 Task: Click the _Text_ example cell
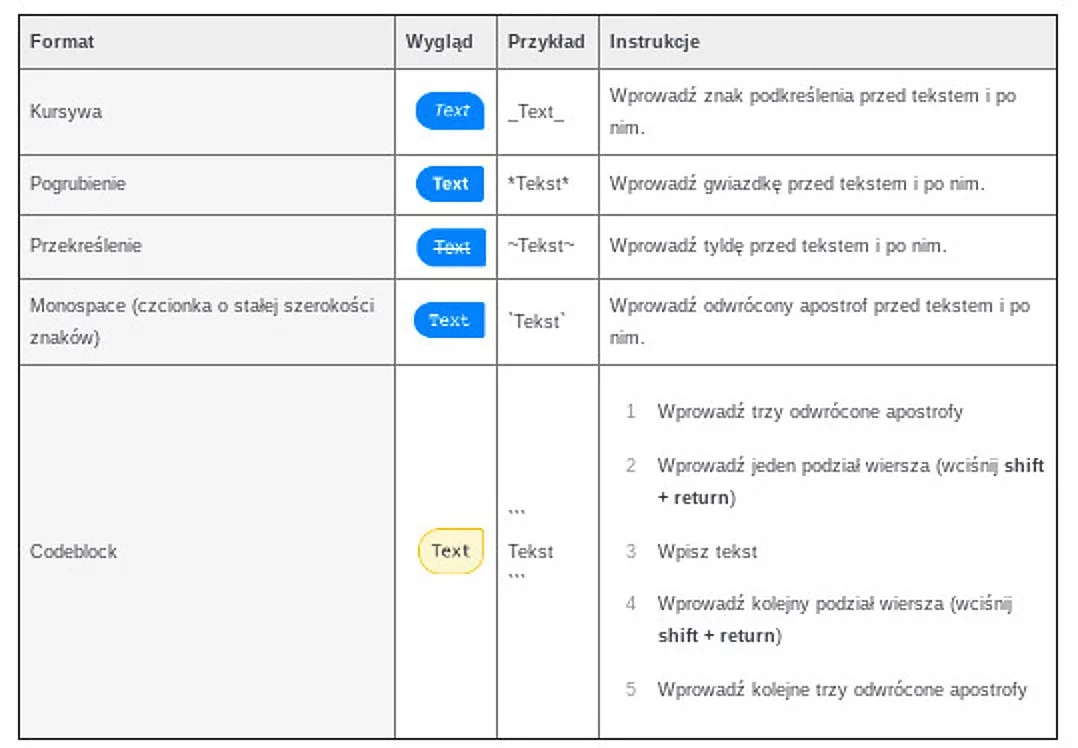point(536,112)
